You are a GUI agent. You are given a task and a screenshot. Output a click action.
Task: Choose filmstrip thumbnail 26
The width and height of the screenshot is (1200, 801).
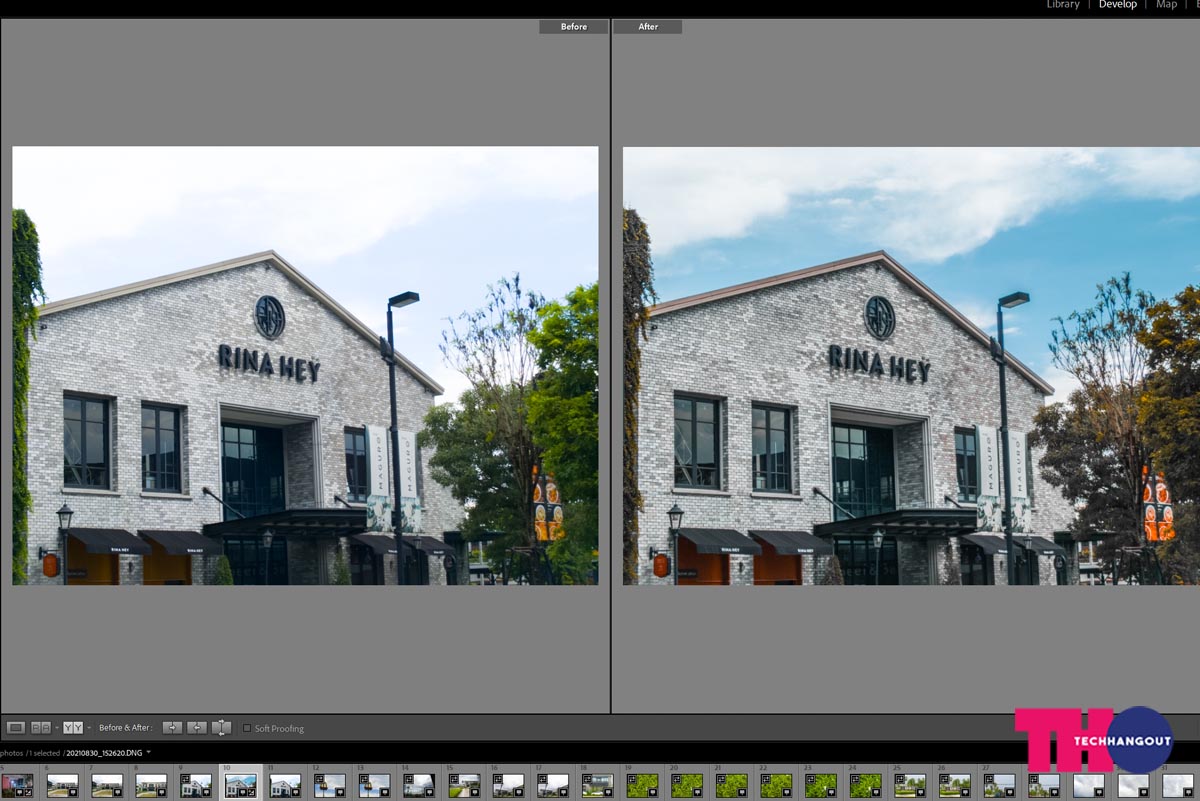[x=955, y=785]
